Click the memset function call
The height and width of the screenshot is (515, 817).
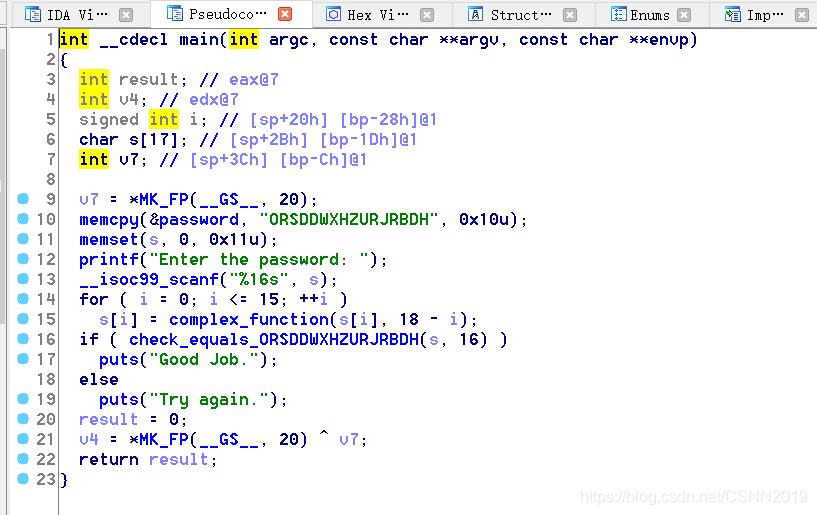click(109, 240)
